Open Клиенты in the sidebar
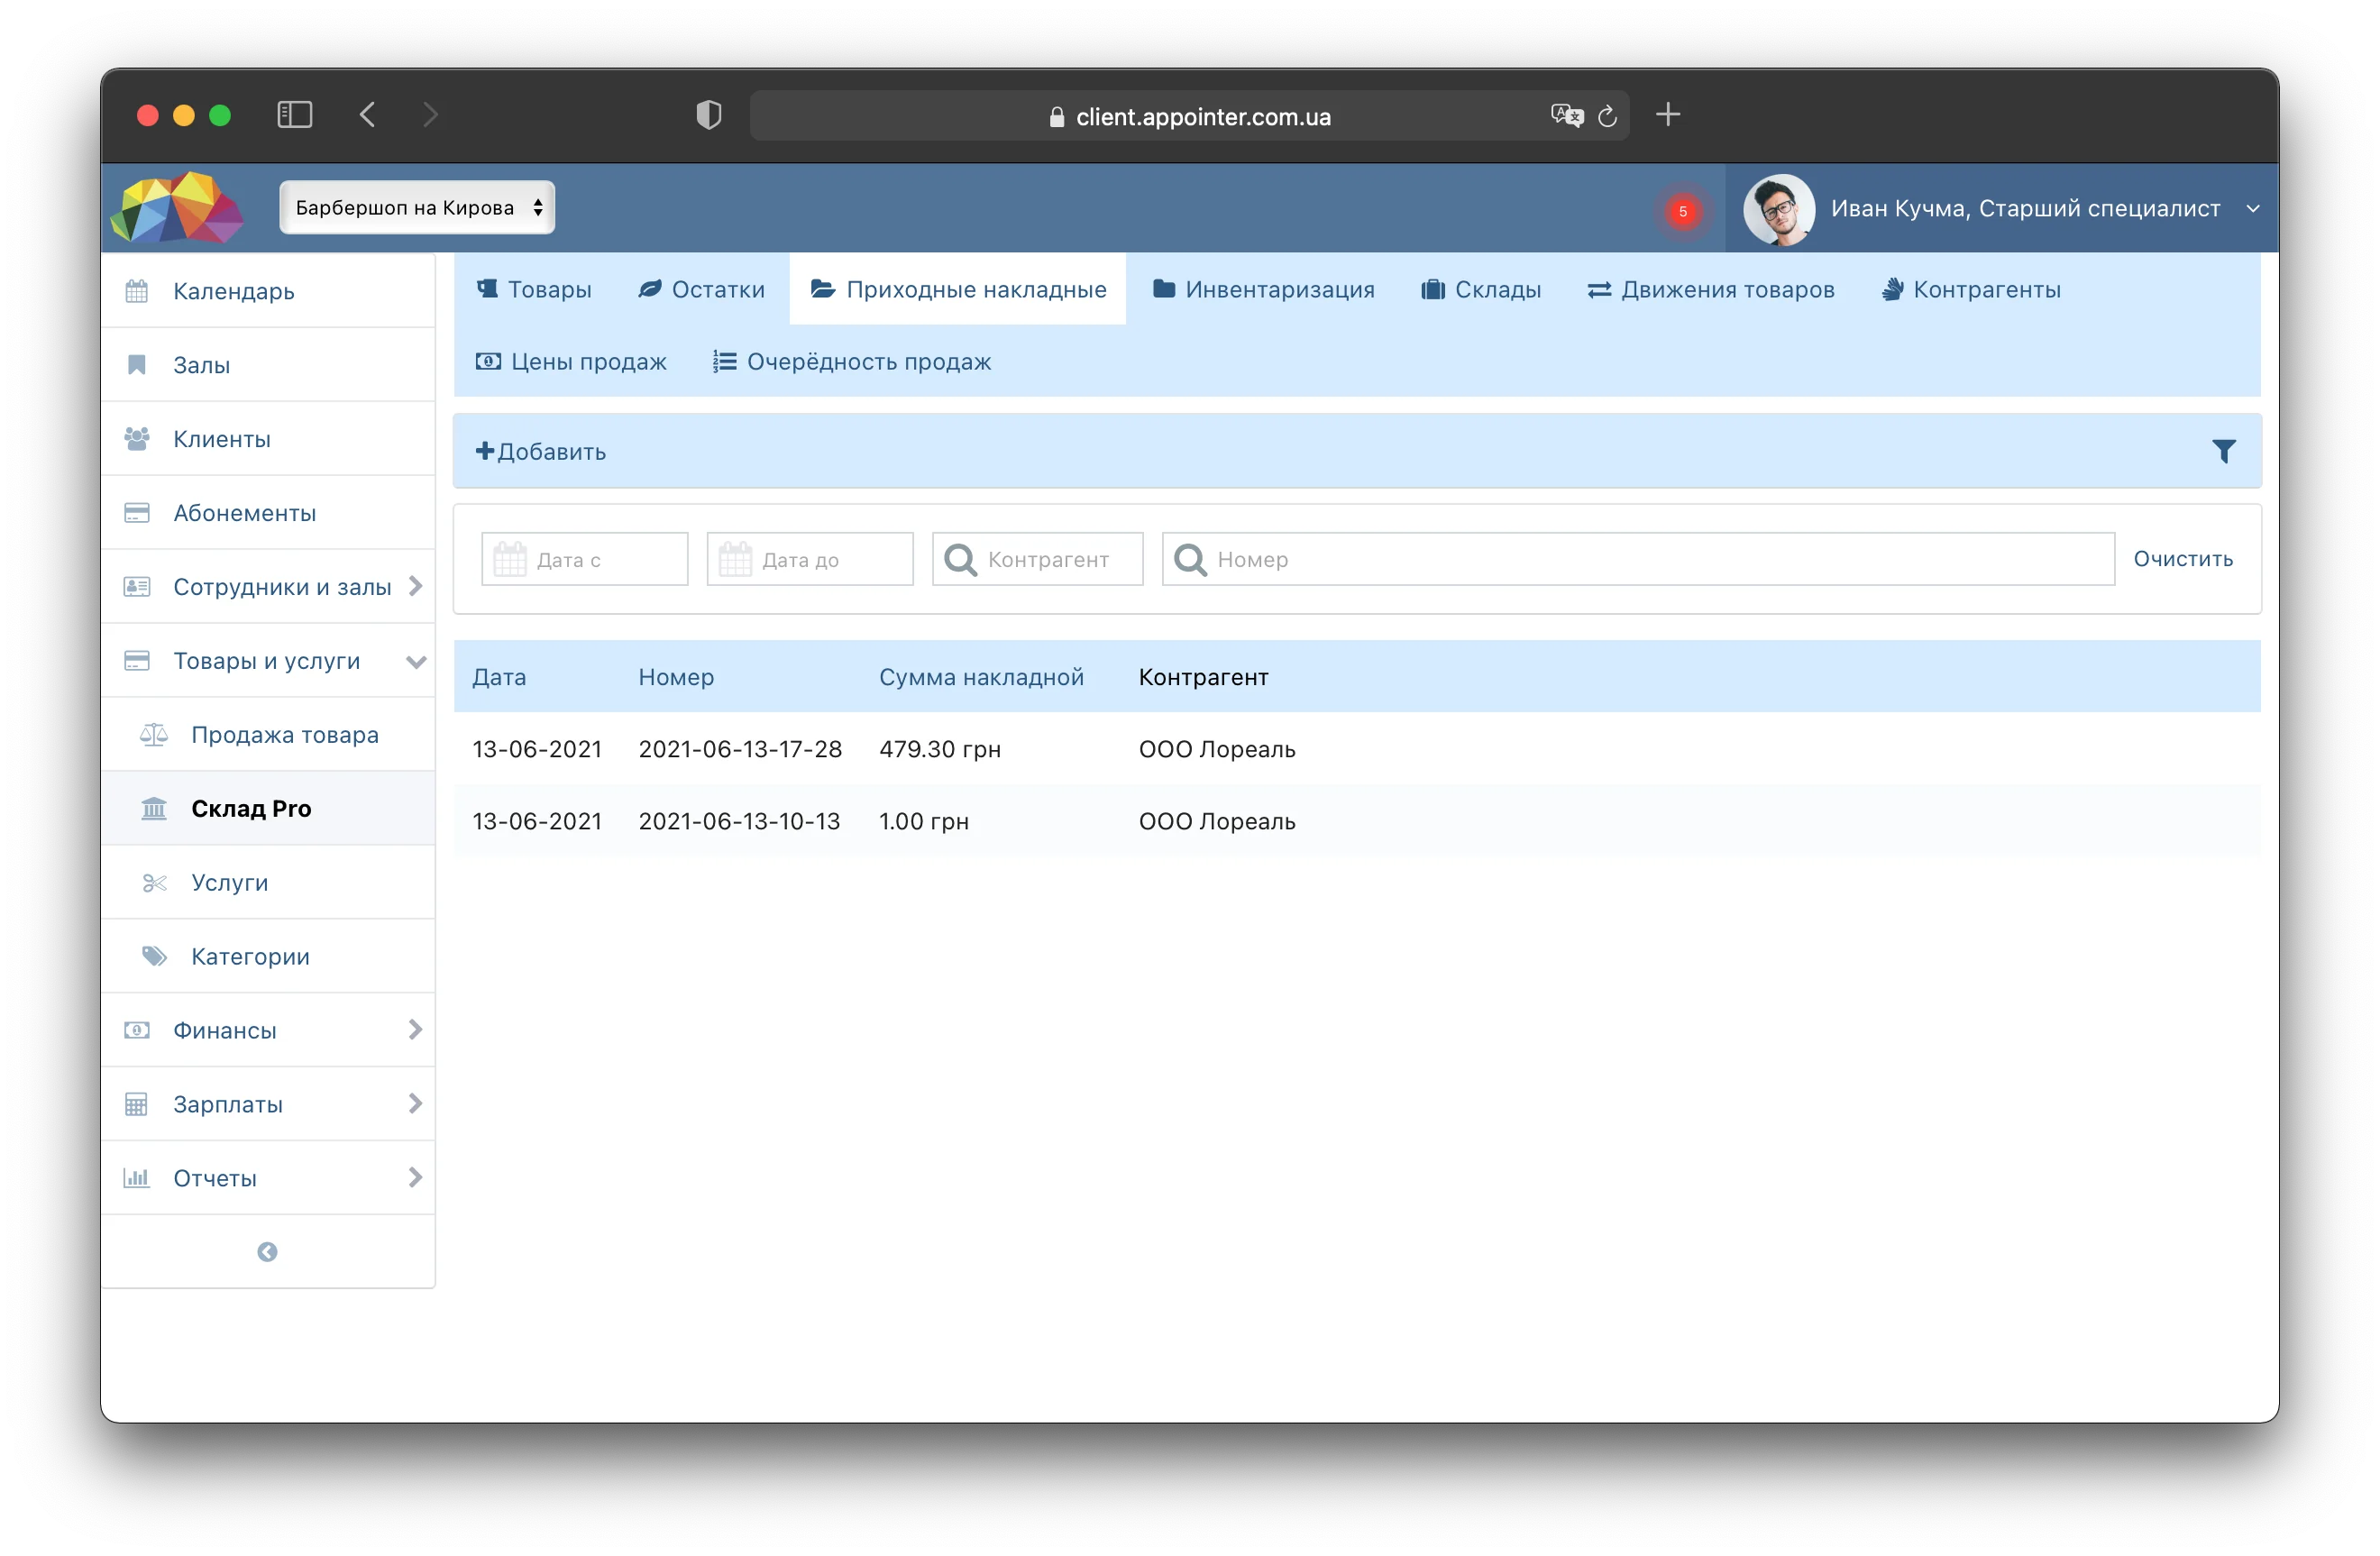Viewport: 2380px width, 1556px height. click(268, 439)
